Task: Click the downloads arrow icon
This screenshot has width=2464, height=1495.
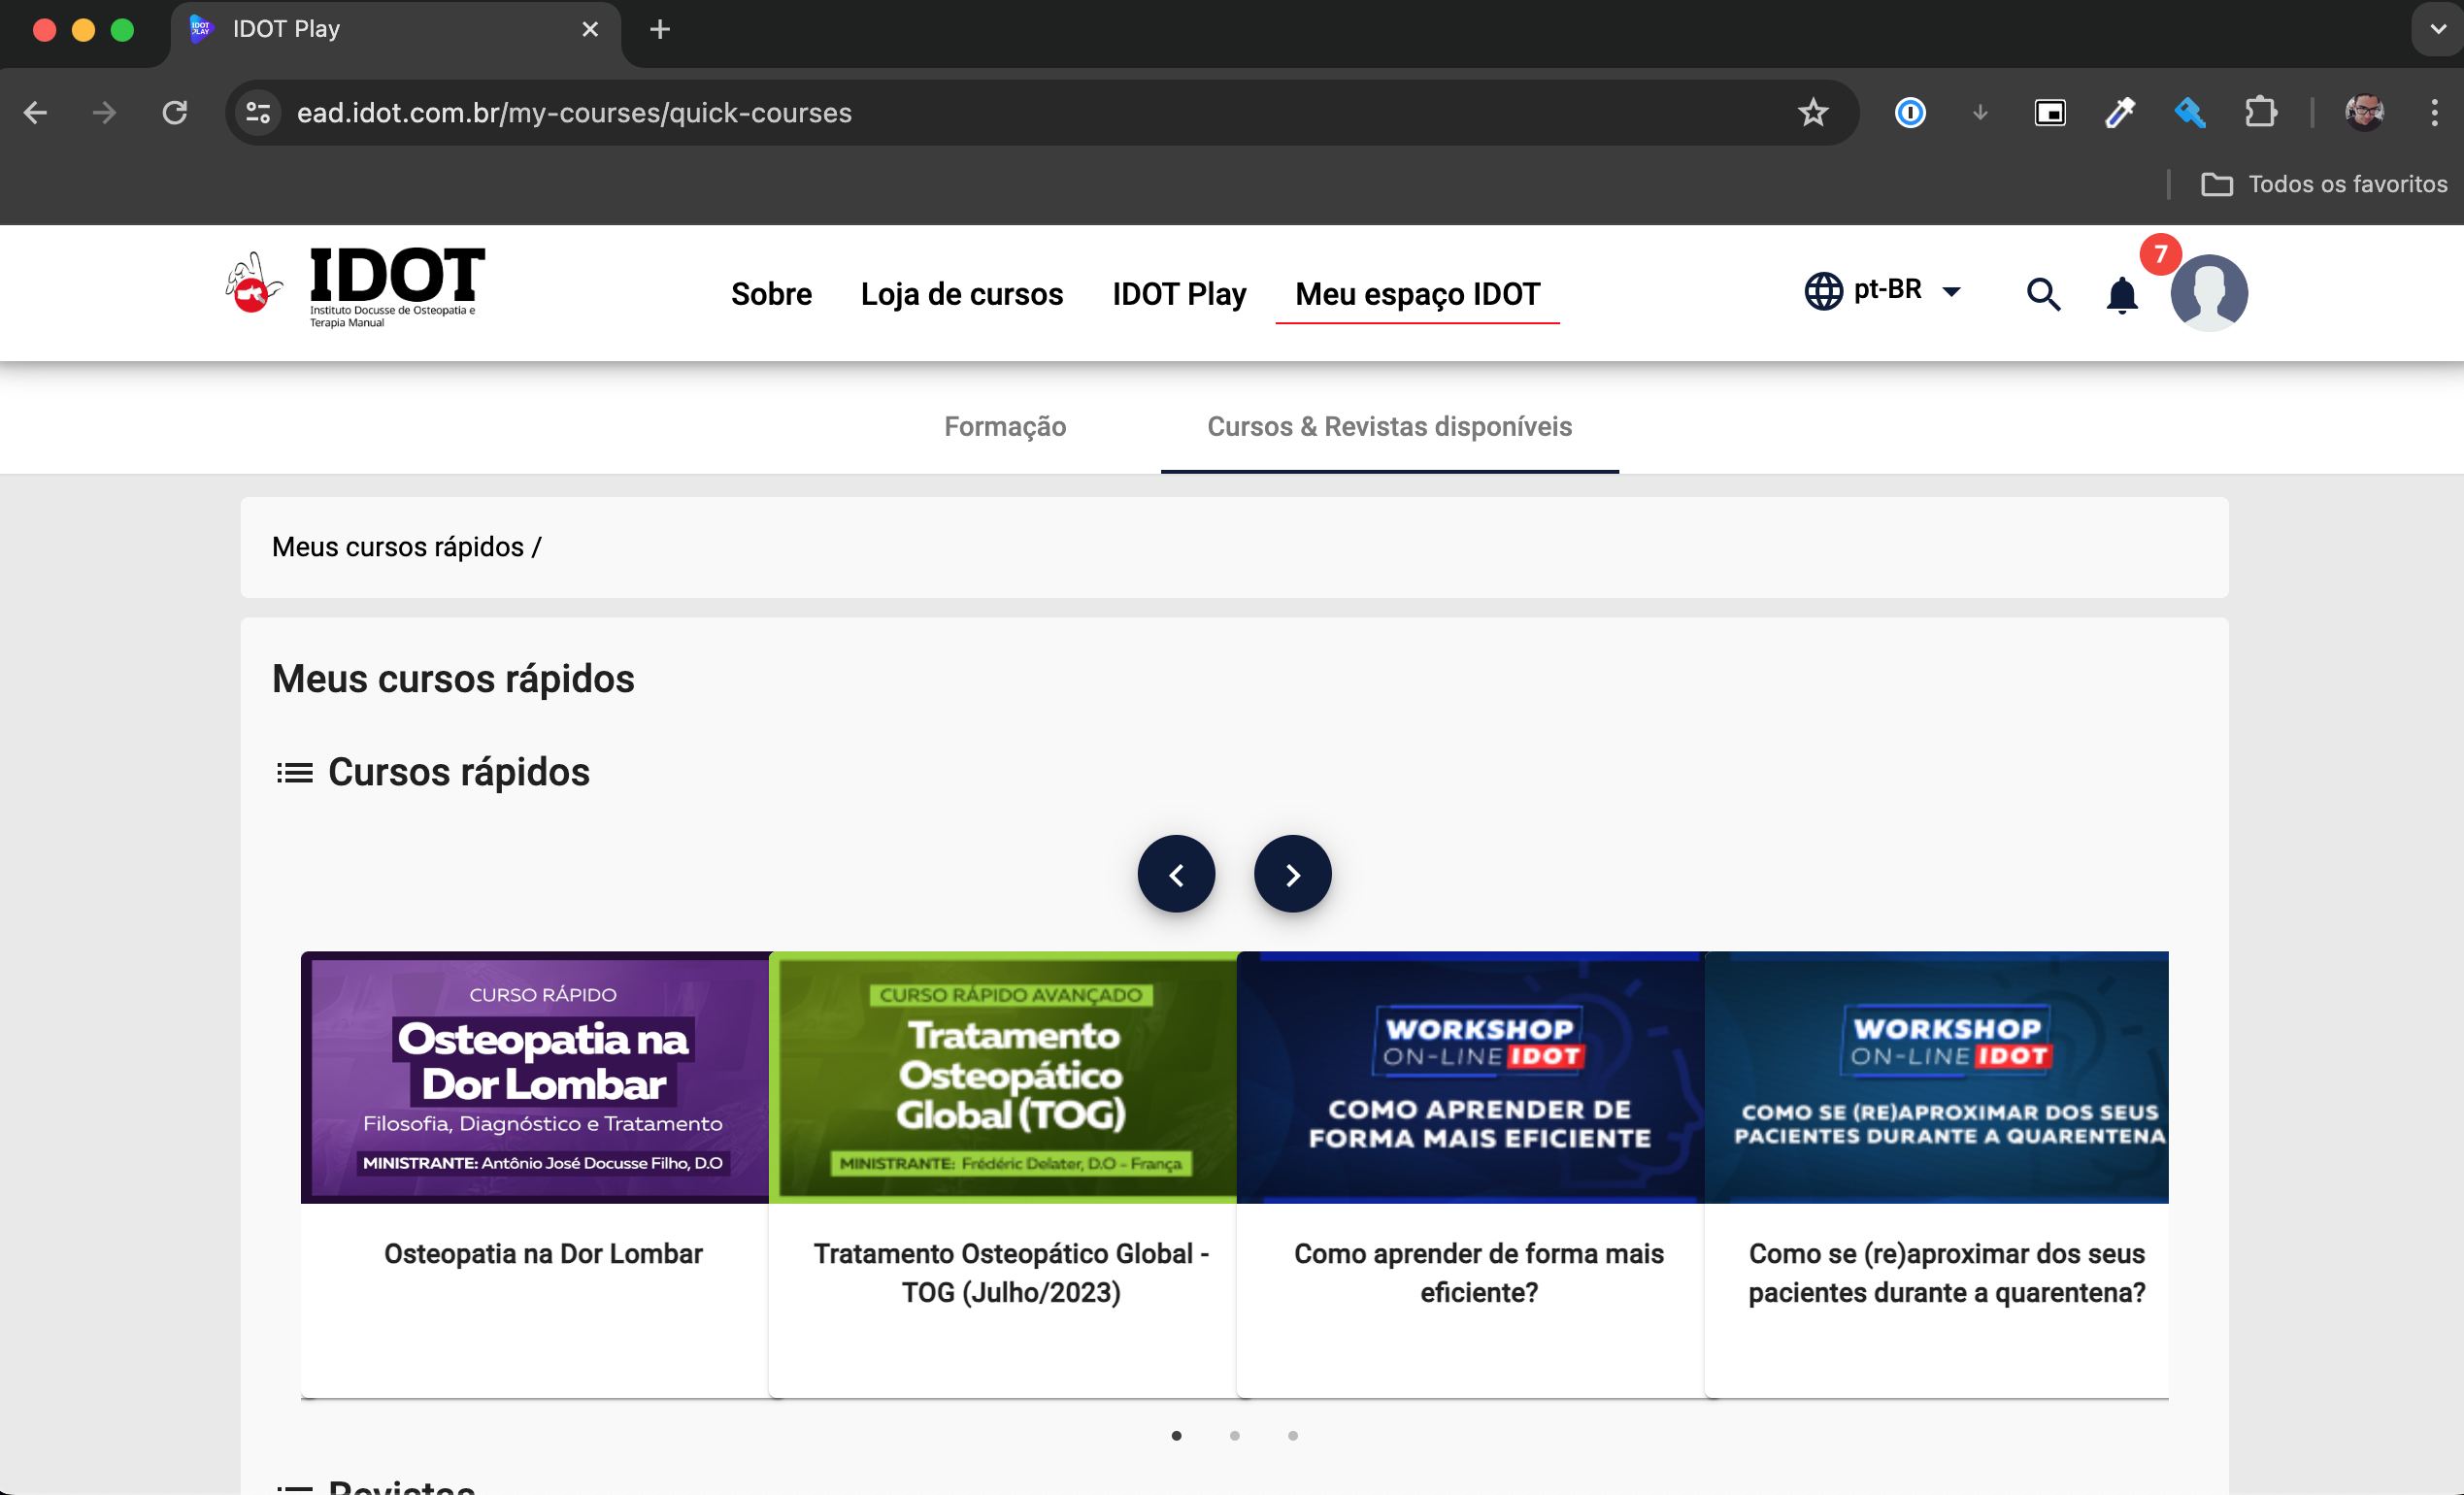Action: pyautogui.click(x=1980, y=113)
